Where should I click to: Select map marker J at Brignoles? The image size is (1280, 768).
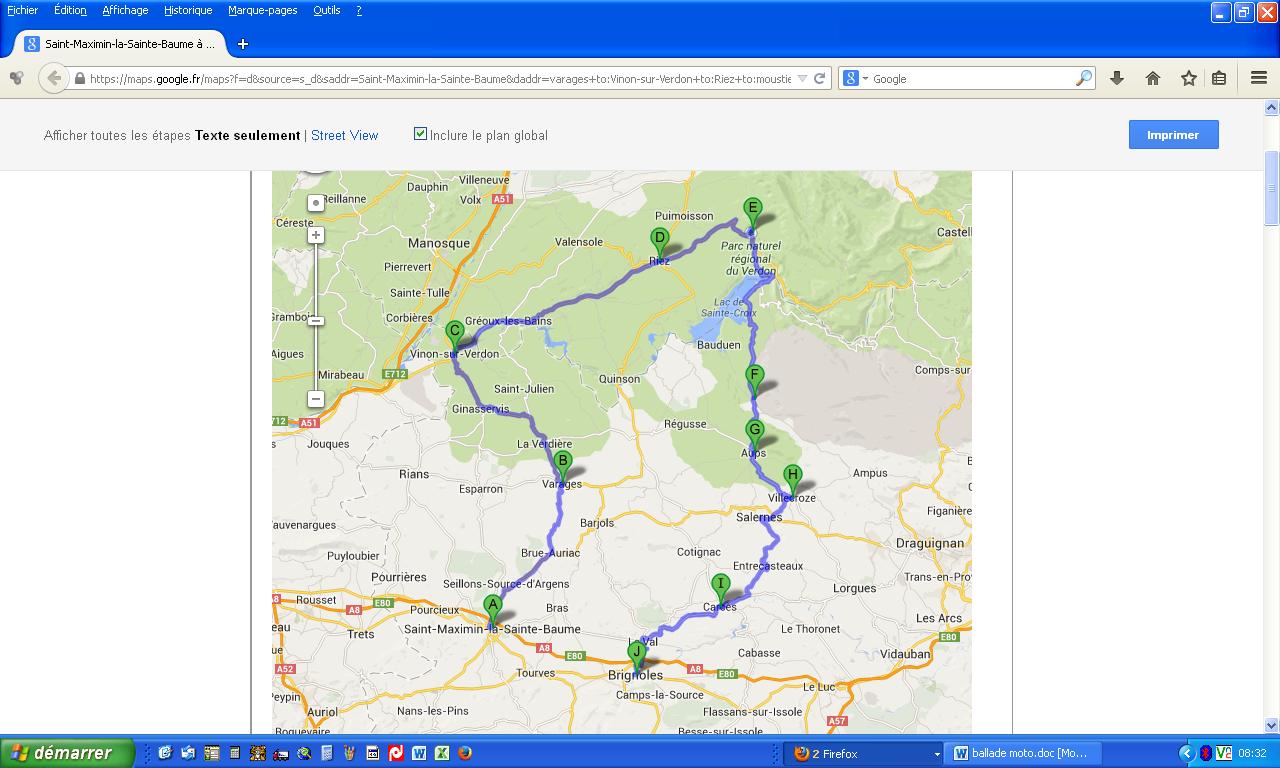click(x=637, y=654)
